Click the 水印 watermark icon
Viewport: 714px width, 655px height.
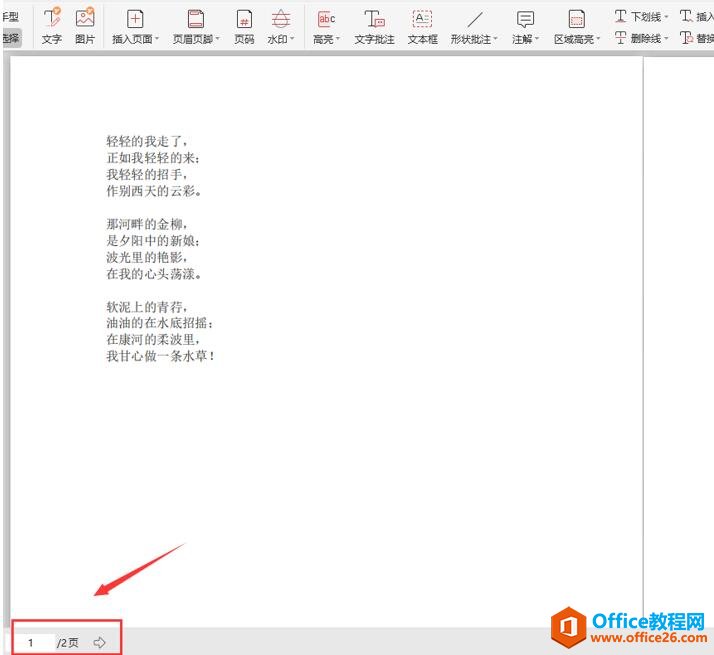(x=281, y=19)
